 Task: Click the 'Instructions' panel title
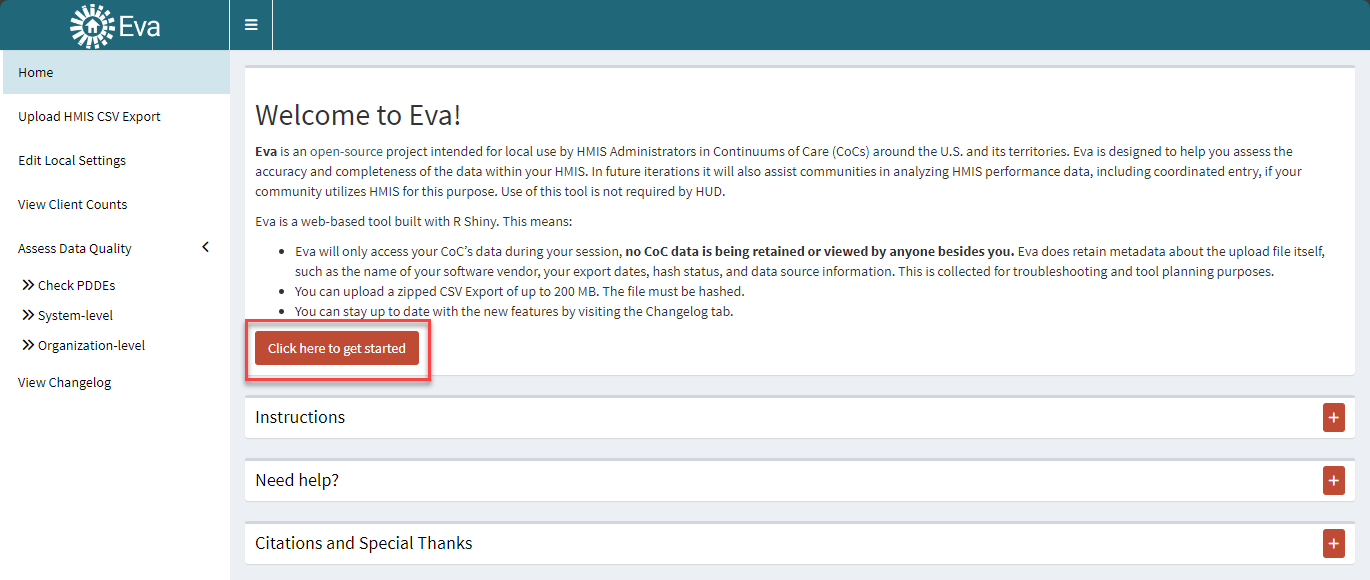click(x=300, y=417)
